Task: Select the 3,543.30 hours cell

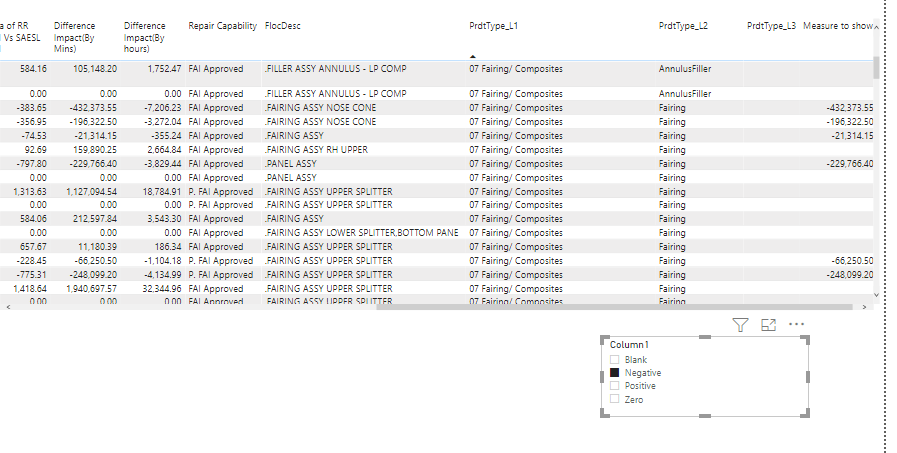Action: (165, 219)
